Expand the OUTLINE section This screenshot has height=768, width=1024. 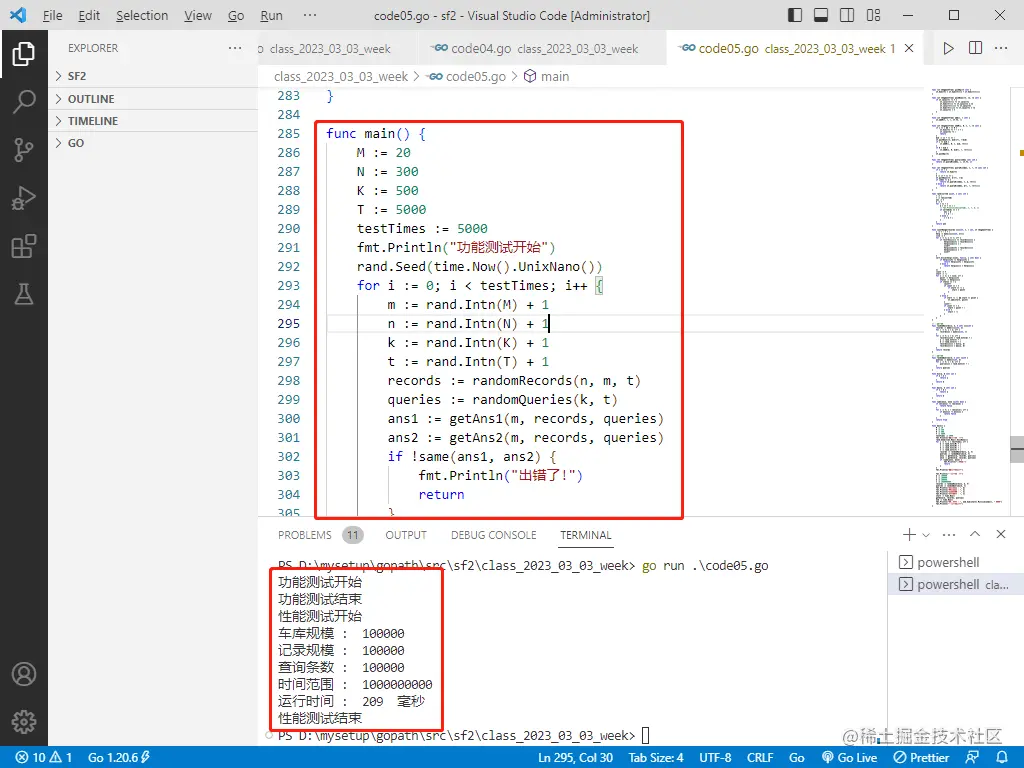pos(153,99)
